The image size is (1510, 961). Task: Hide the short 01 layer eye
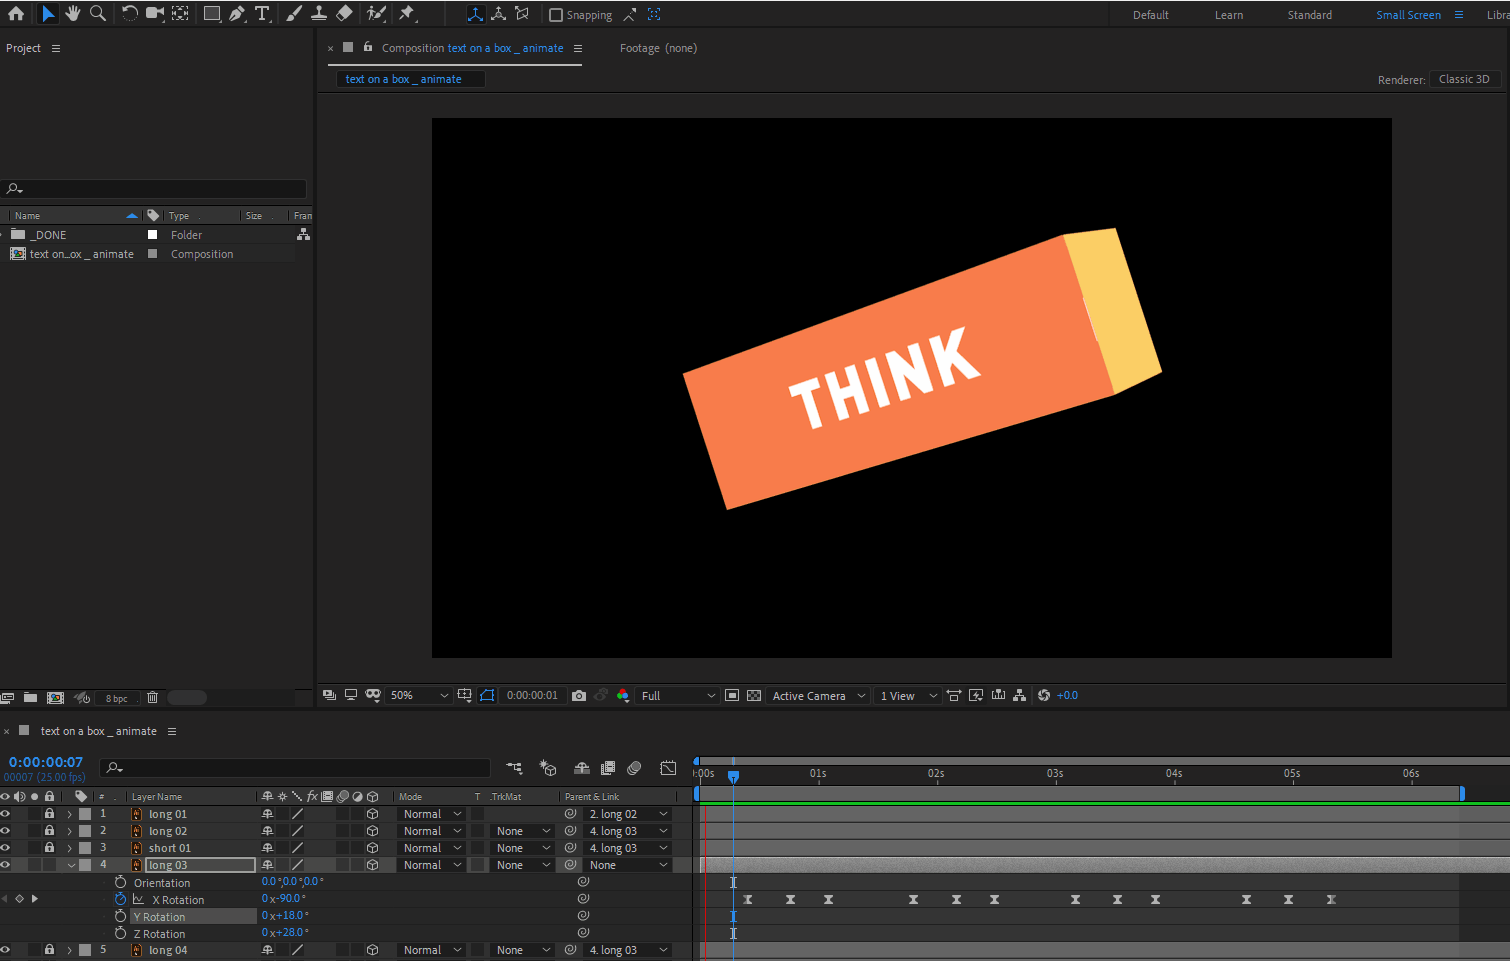[x=5, y=848]
